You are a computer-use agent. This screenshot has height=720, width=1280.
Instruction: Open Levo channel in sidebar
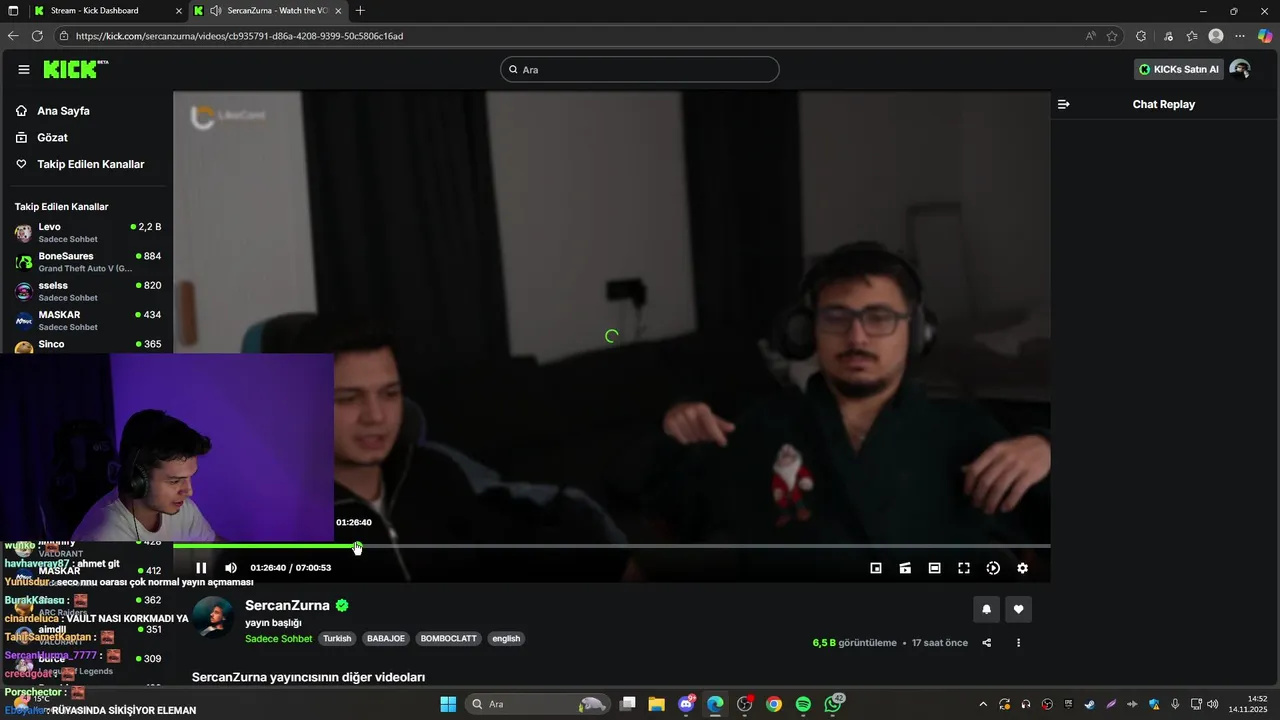tap(87, 232)
